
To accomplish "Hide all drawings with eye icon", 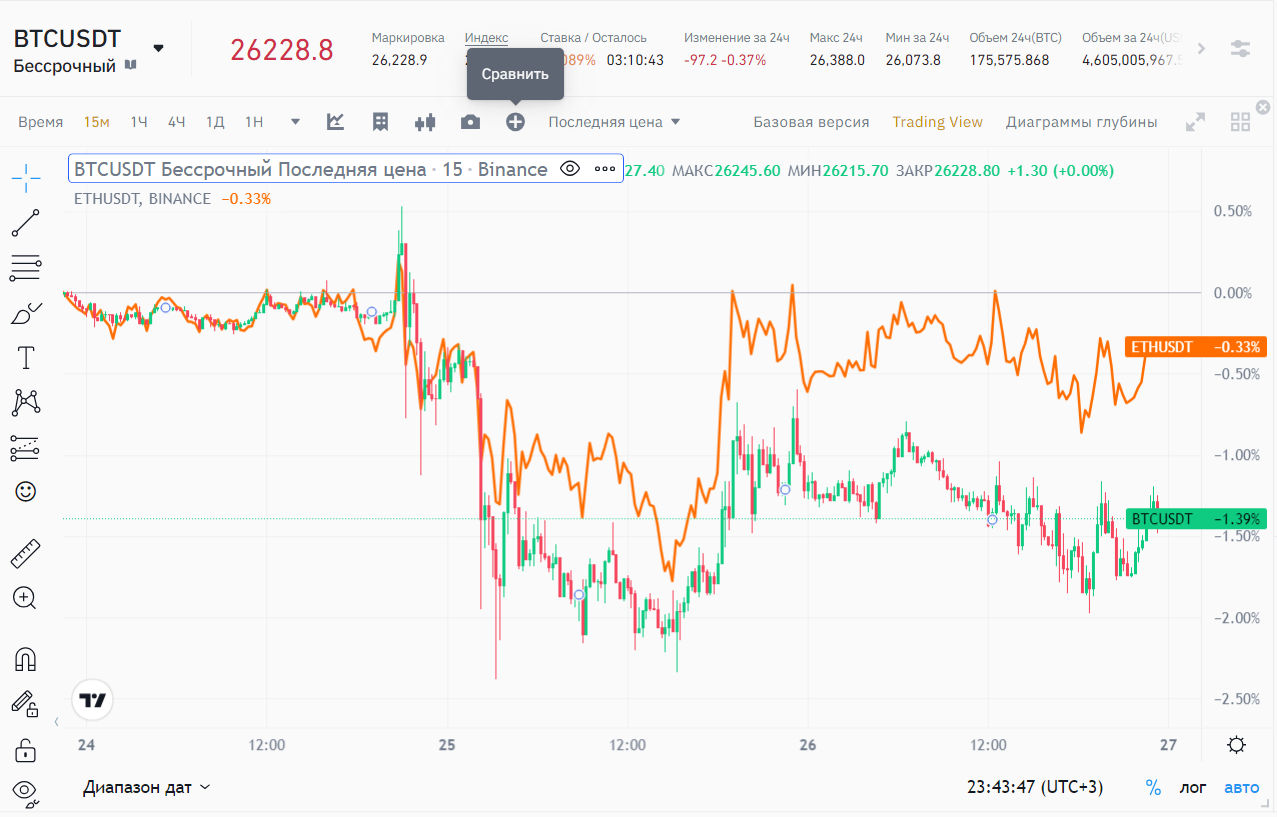I will [26, 793].
